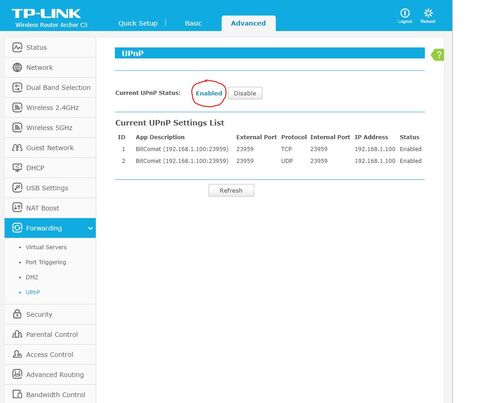Screen dimensions: 480x403
Task: Click the Current UPnP Settings List heading
Action: pos(170,123)
